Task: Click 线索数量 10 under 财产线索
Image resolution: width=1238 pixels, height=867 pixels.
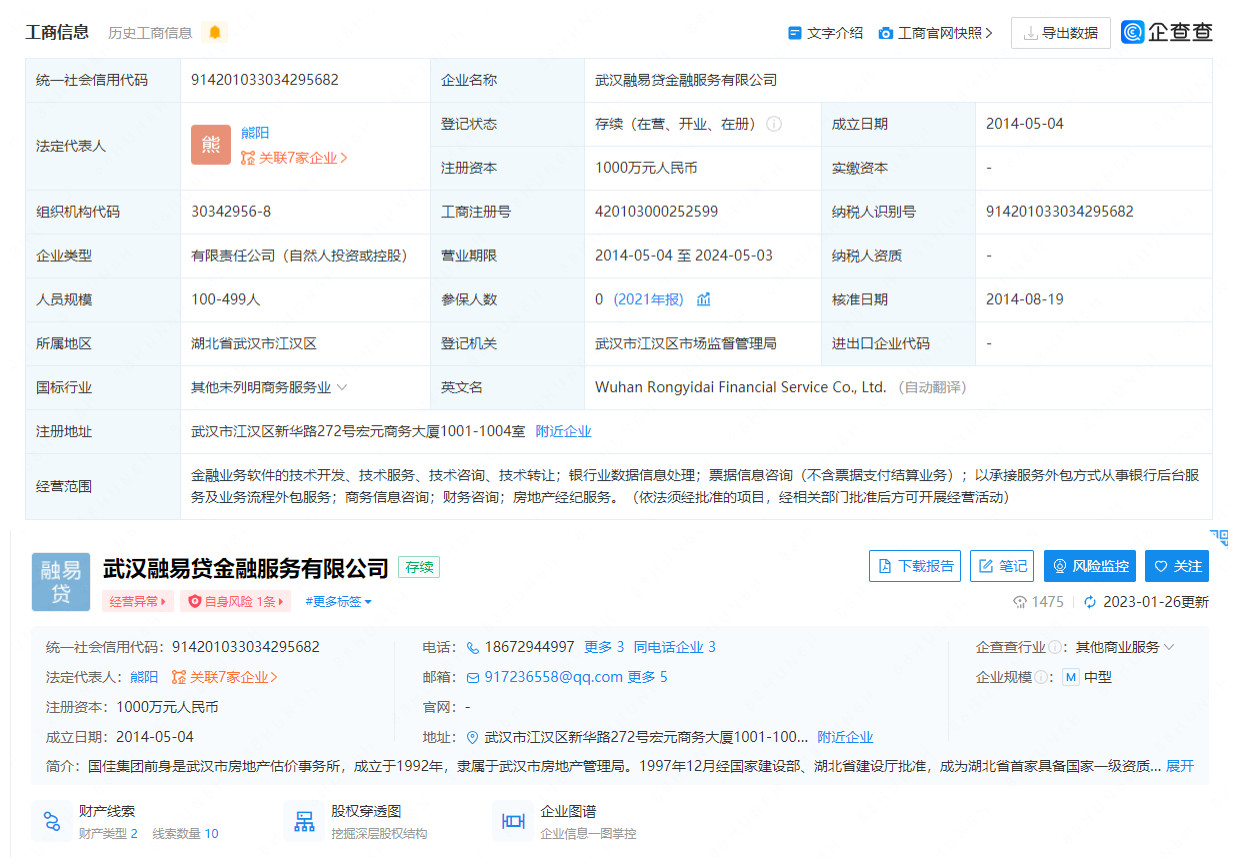Action: pos(185,834)
